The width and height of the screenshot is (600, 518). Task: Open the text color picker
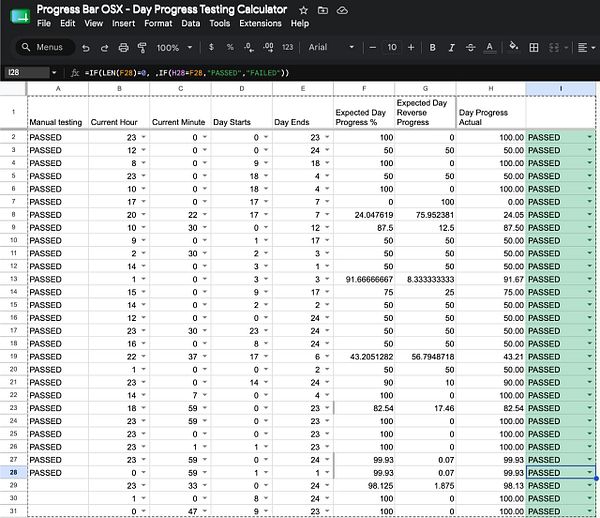pos(489,47)
